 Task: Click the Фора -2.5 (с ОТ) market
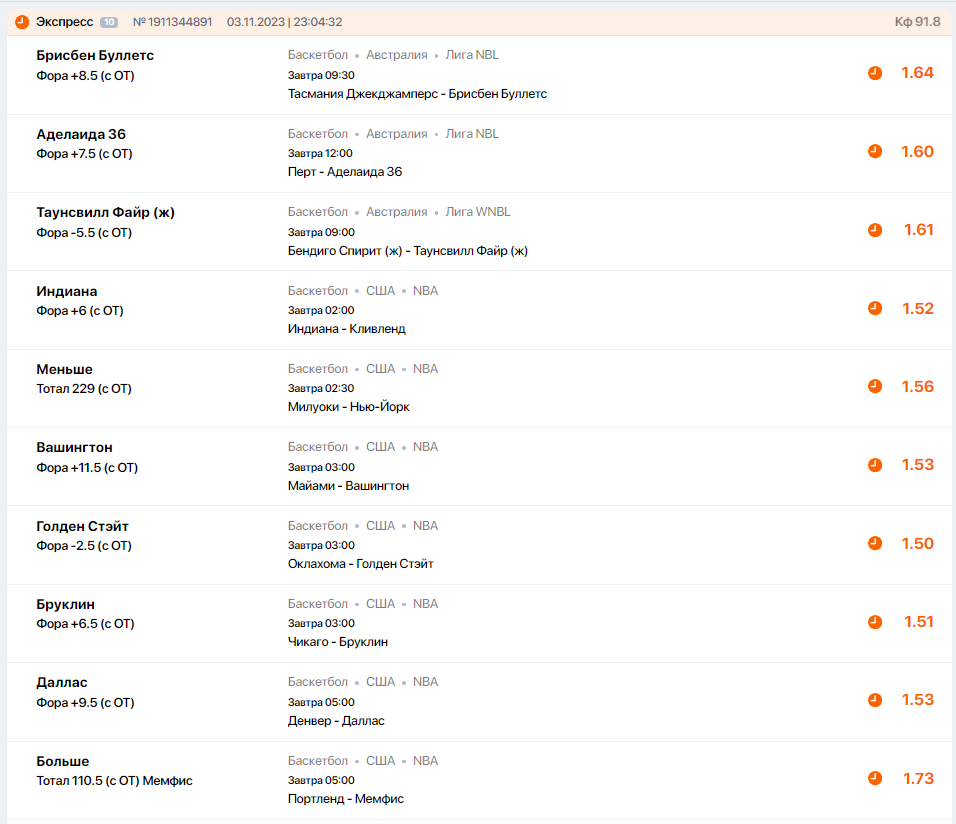[x=84, y=546]
